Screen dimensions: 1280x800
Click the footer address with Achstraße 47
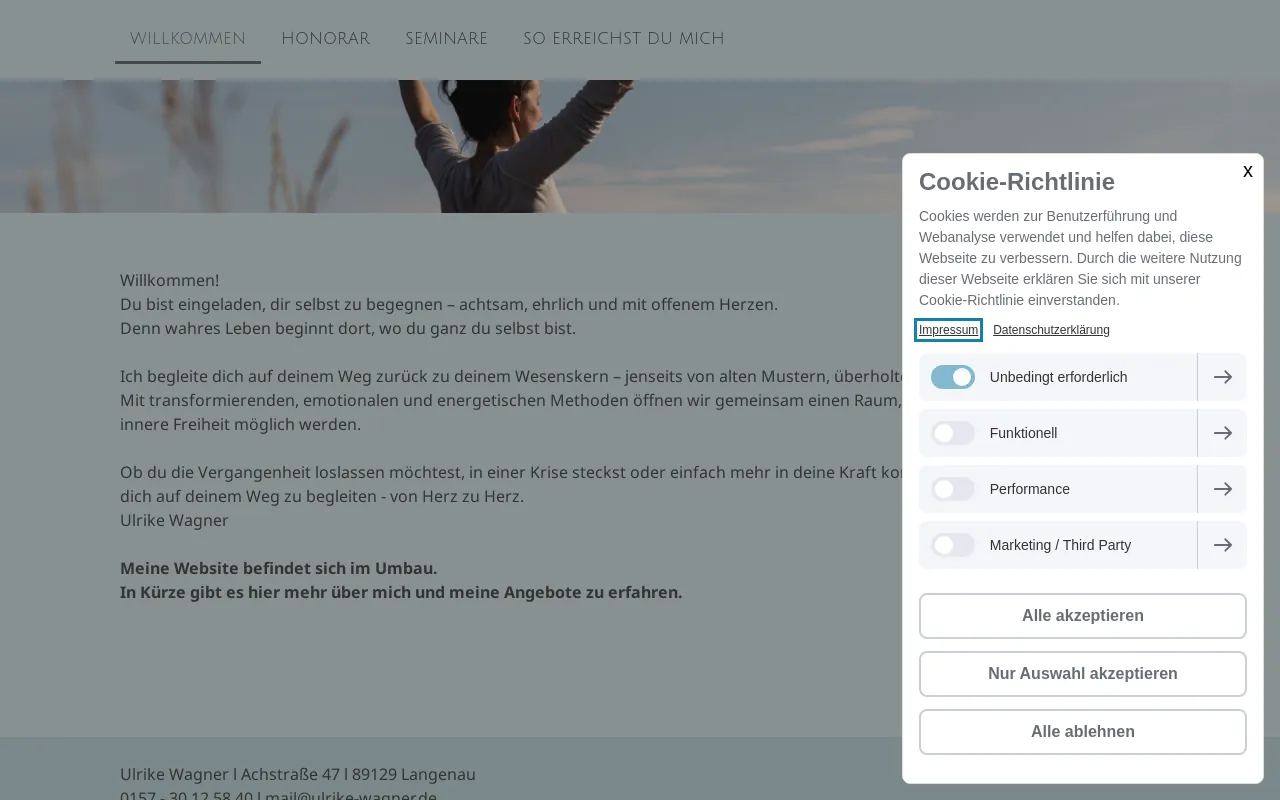(298, 774)
